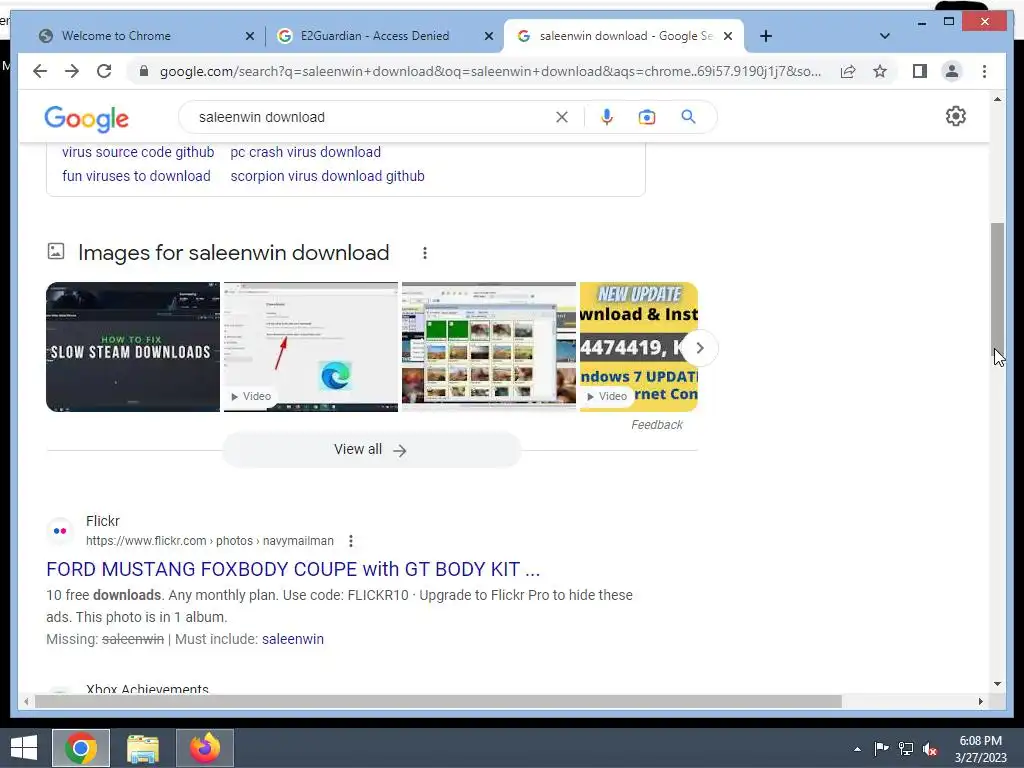Image resolution: width=1024 pixels, height=768 pixels.
Task: Open the New Update Windows 7 video thumbnail
Action: 638,347
